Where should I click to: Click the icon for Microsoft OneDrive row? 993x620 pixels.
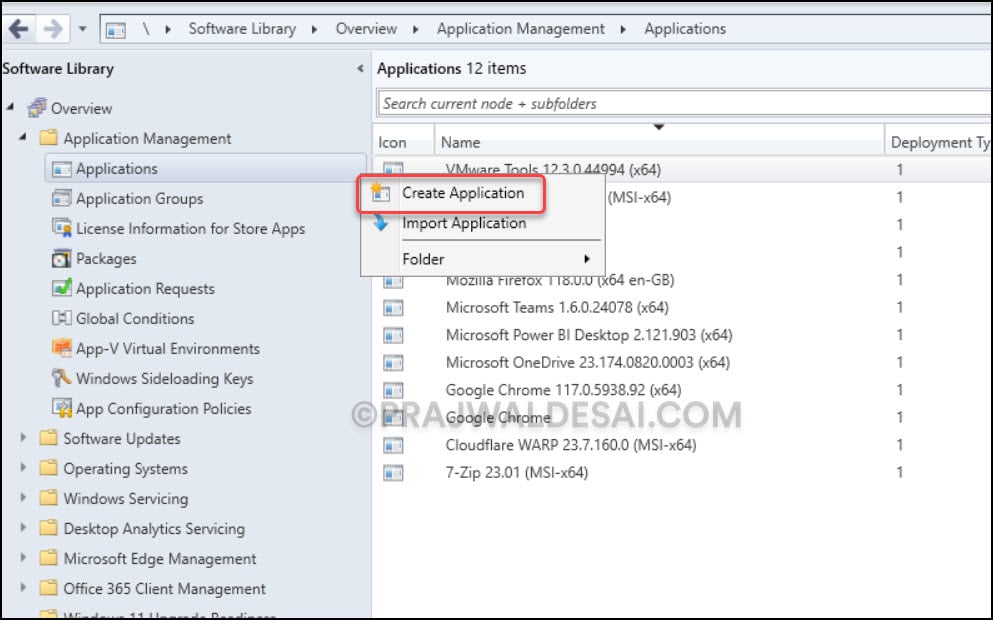393,363
